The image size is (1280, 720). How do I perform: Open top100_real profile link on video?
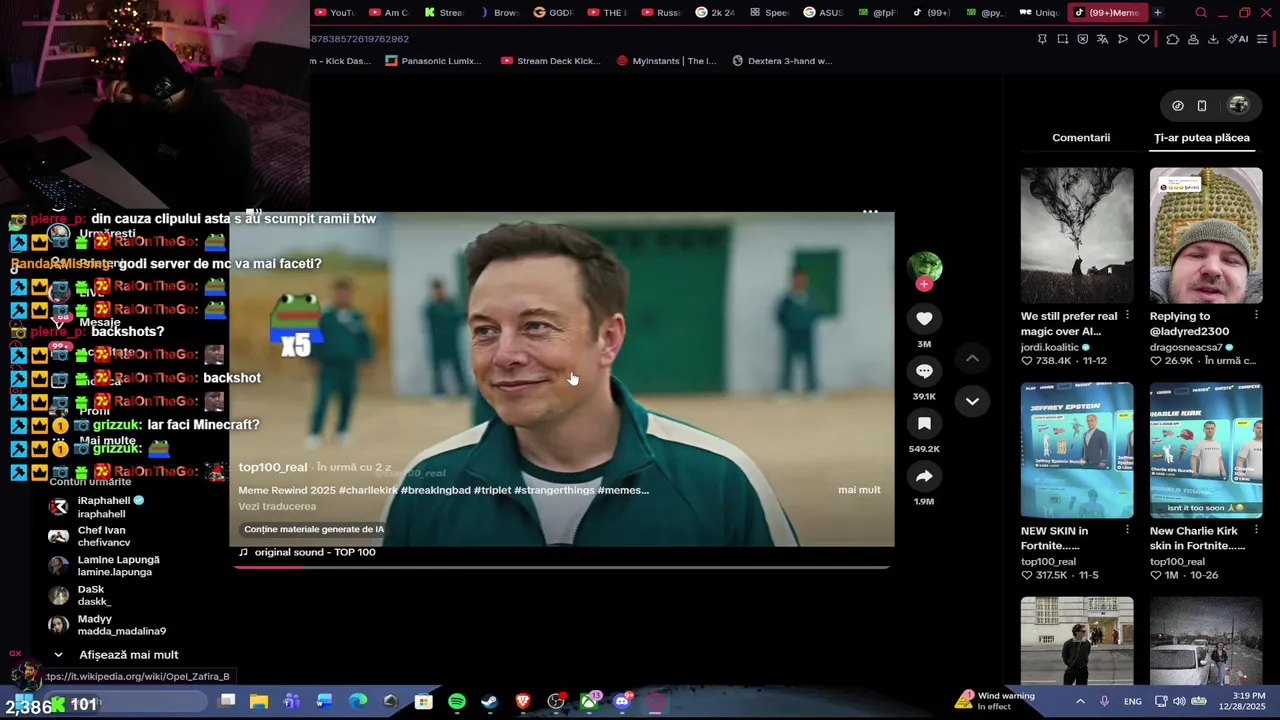point(273,468)
